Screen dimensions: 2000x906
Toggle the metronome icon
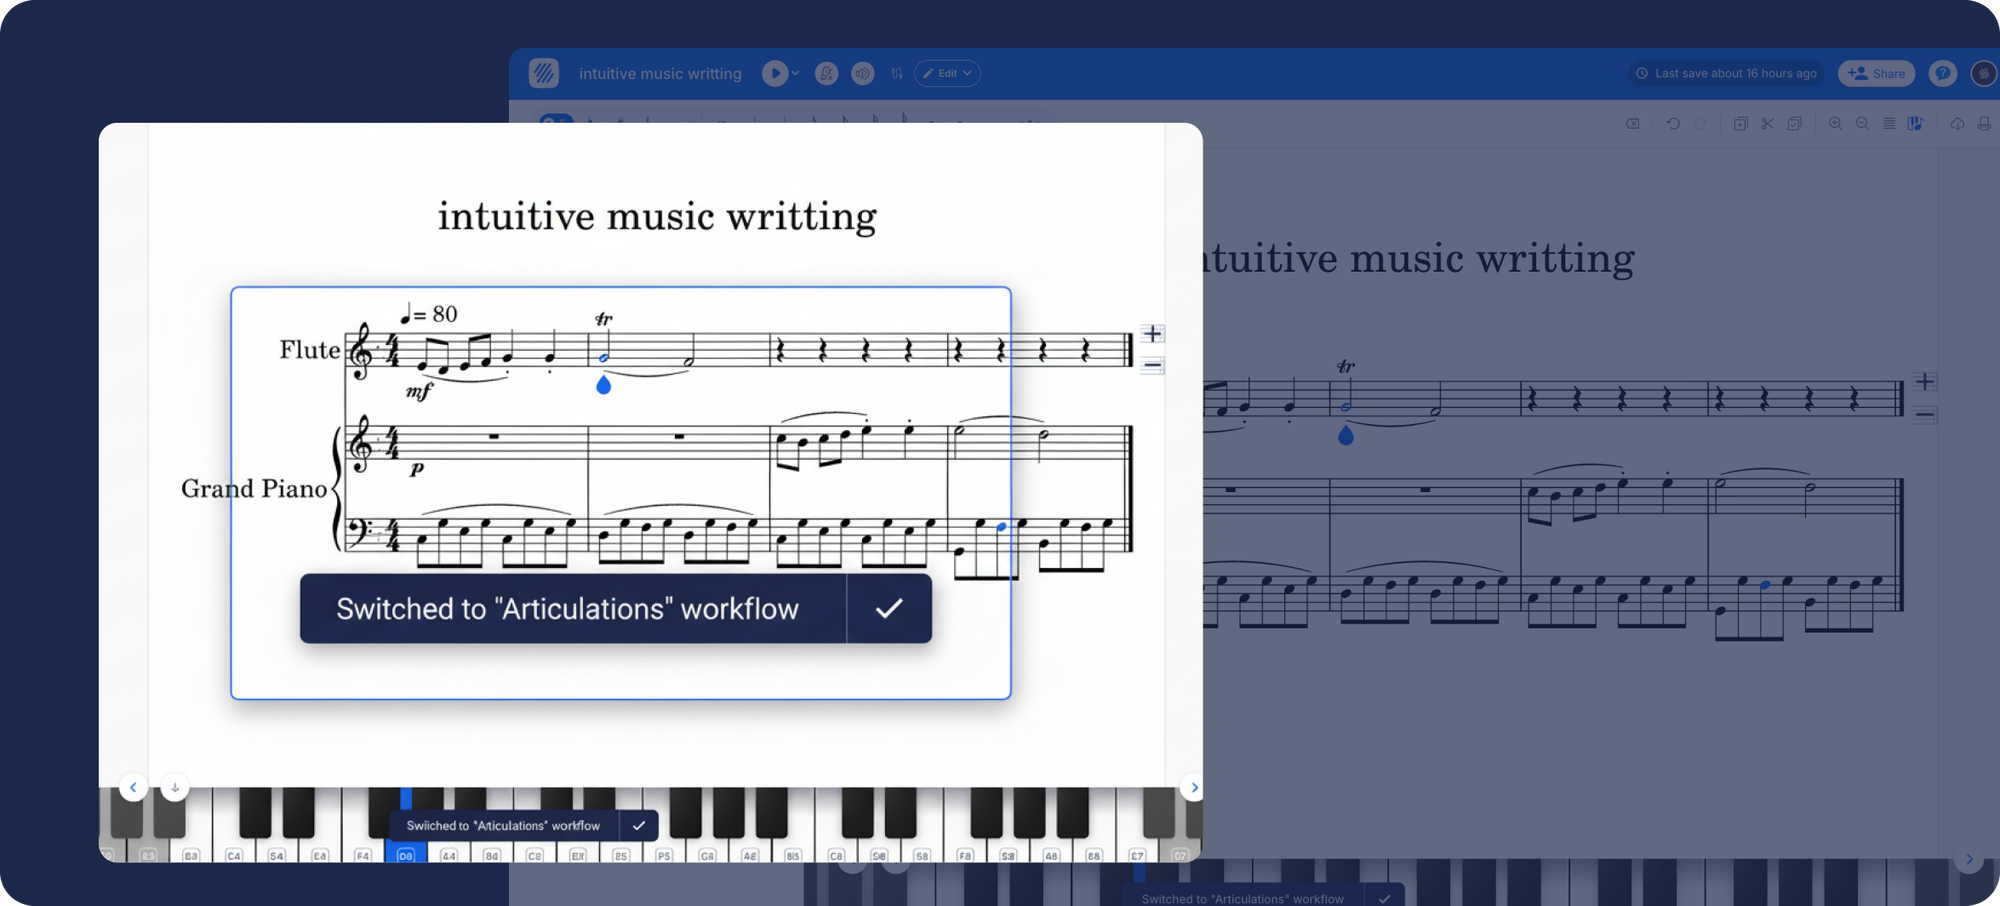point(826,73)
